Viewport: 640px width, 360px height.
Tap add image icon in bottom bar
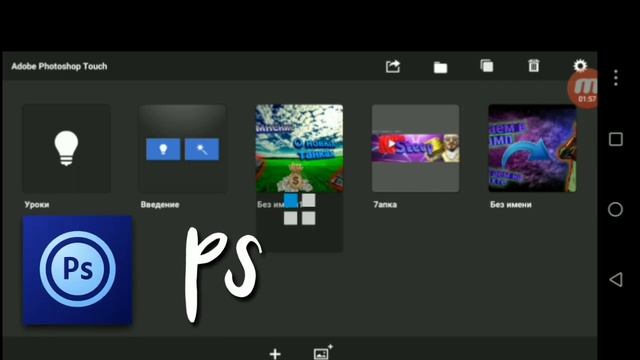[x=322, y=352]
